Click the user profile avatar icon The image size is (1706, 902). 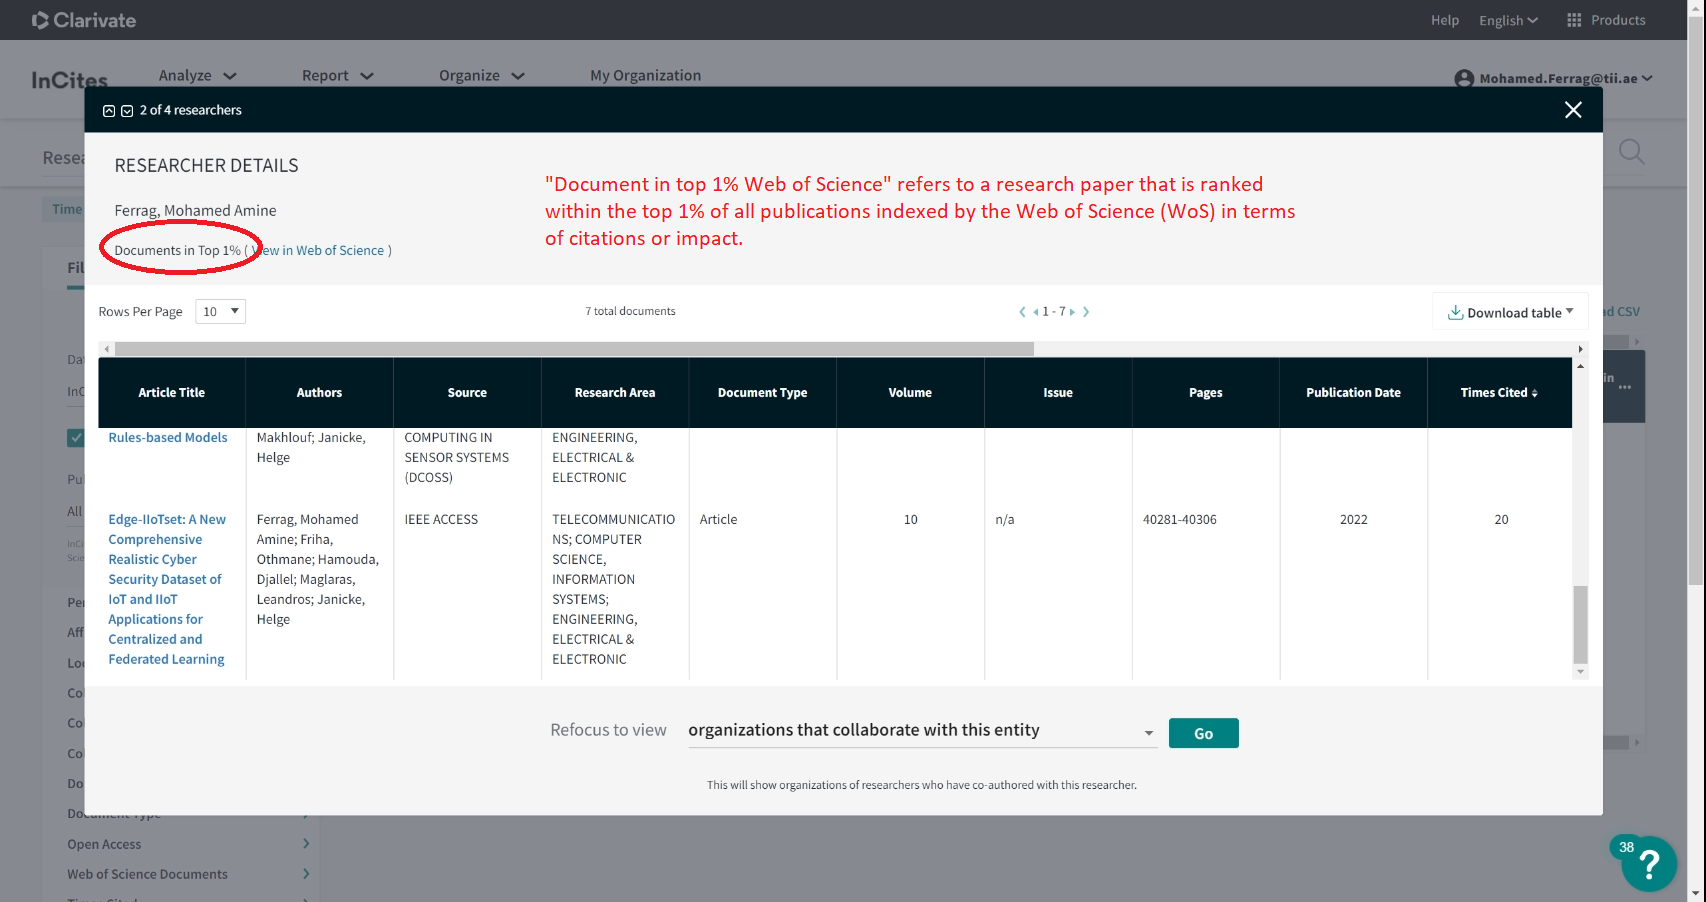pyautogui.click(x=1464, y=79)
